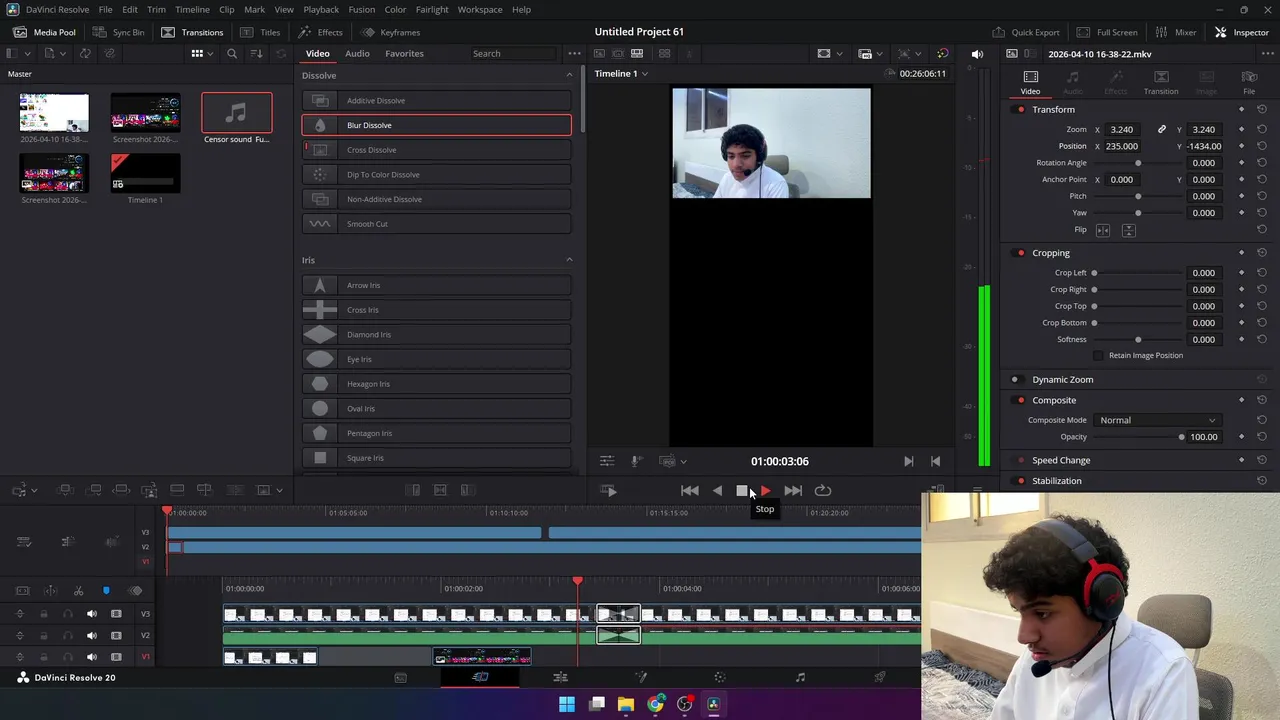Play in reverse
The height and width of the screenshot is (720, 1280).
click(717, 491)
